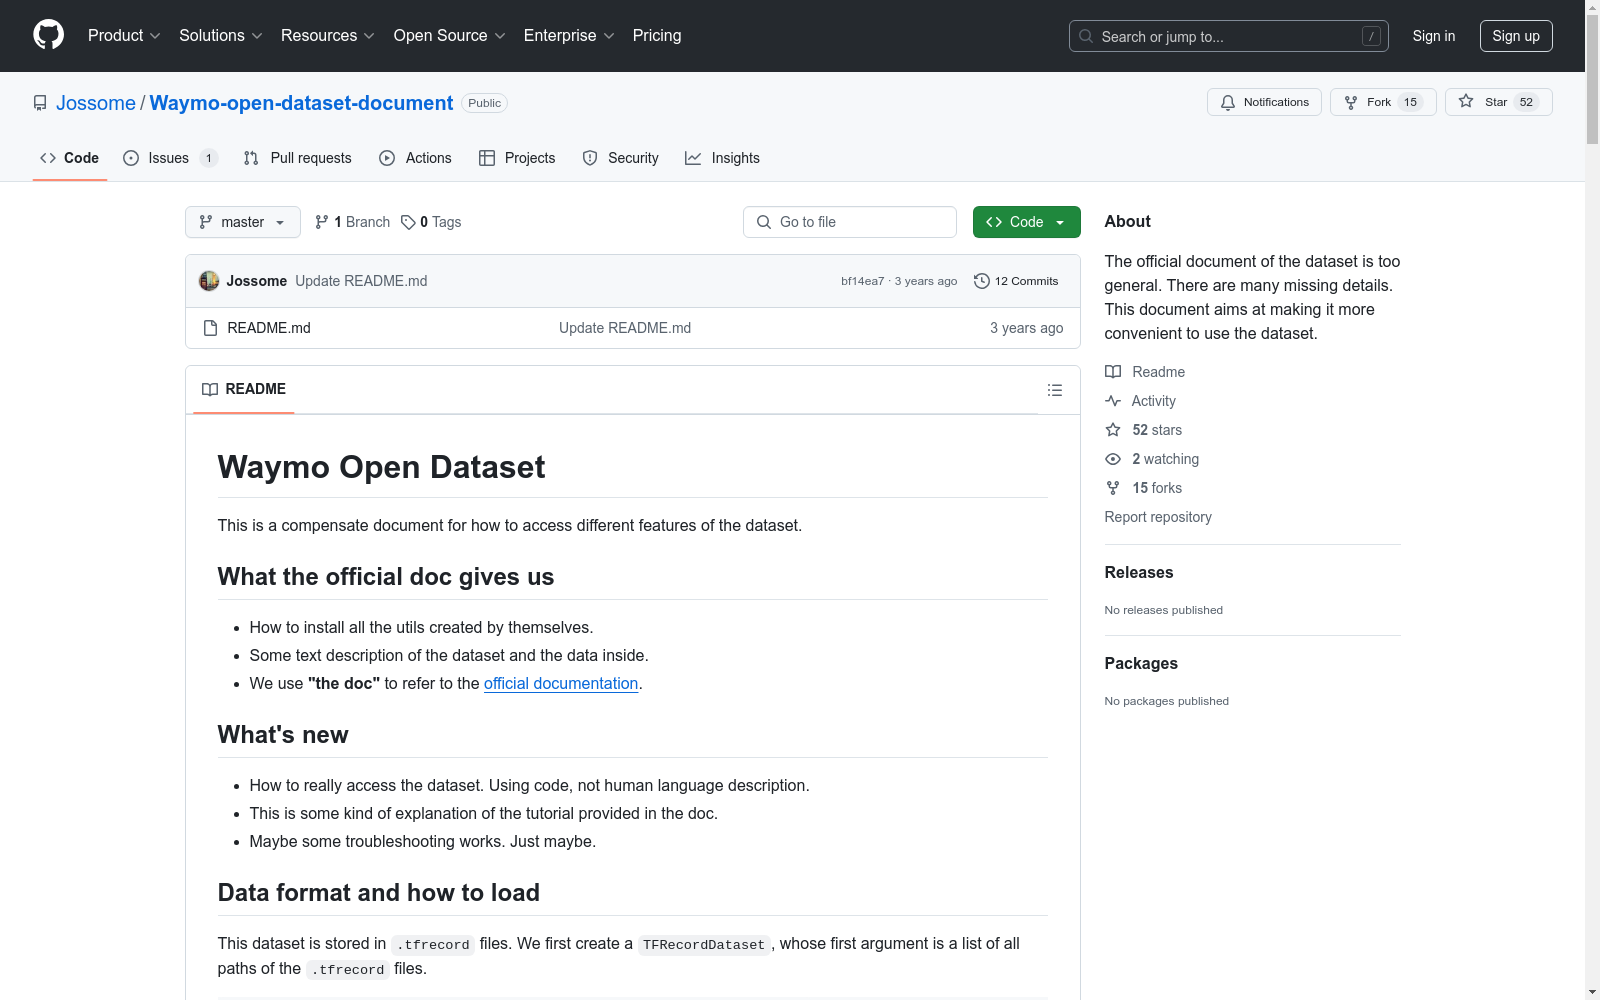Fork this repository
Image resolution: width=1600 pixels, height=1000 pixels.
click(x=1383, y=102)
